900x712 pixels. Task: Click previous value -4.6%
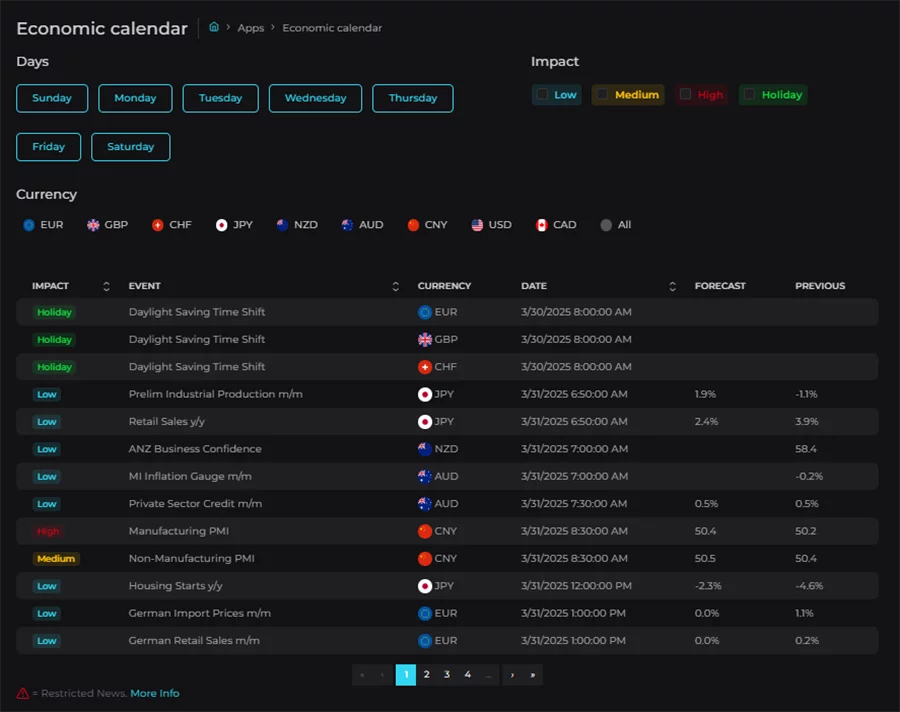pos(809,586)
